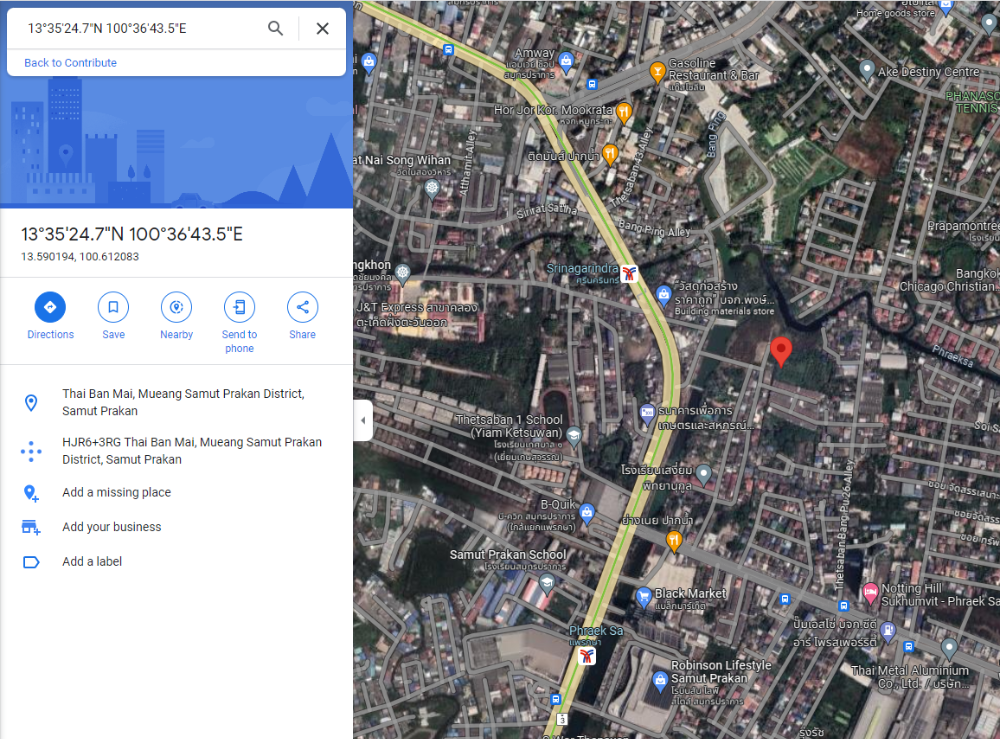Image resolution: width=1000 pixels, height=739 pixels.
Task: Open Hor Jor Kor Mookrata restaurant pin
Action: click(x=624, y=113)
